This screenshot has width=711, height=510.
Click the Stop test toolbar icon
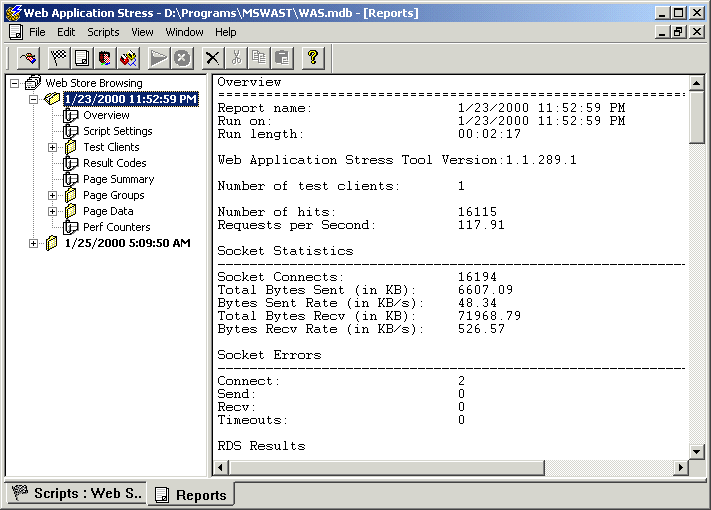click(182, 58)
